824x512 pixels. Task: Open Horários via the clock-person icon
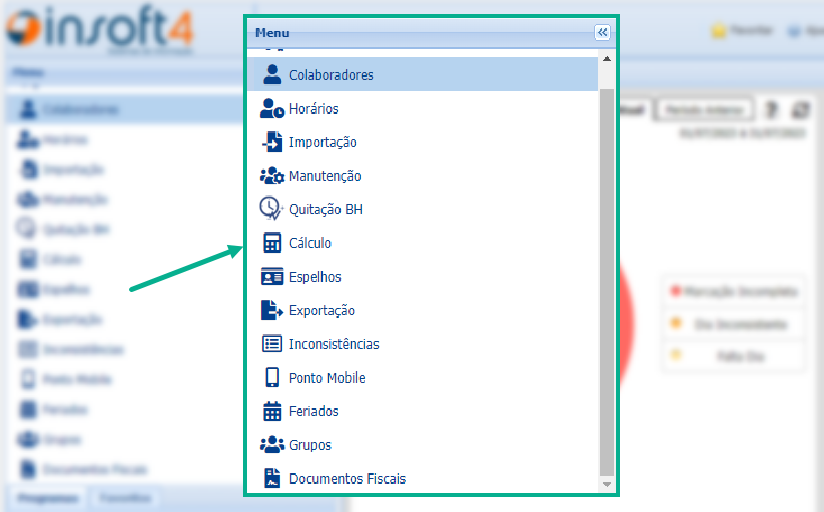coord(271,108)
